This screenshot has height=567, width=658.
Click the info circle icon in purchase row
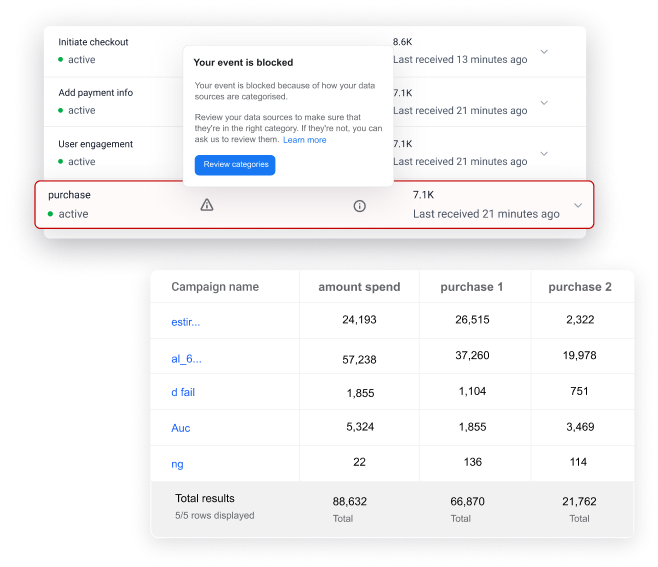(360, 206)
